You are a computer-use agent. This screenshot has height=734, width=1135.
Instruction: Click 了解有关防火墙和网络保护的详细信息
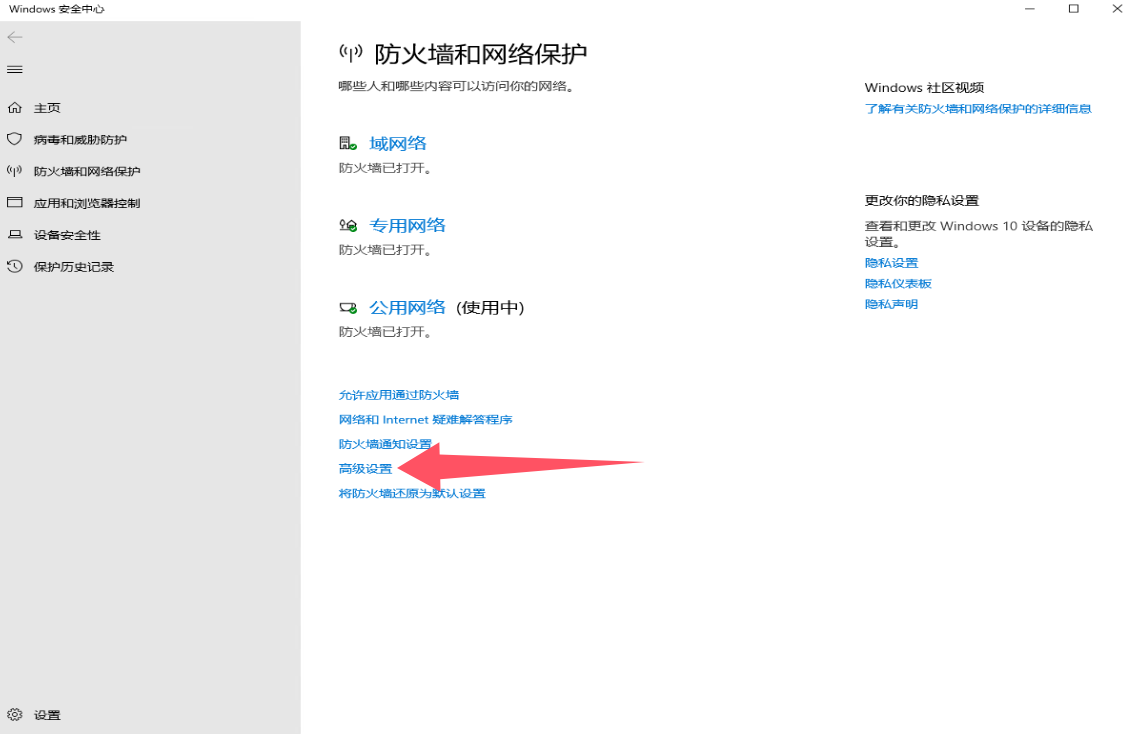(x=977, y=108)
